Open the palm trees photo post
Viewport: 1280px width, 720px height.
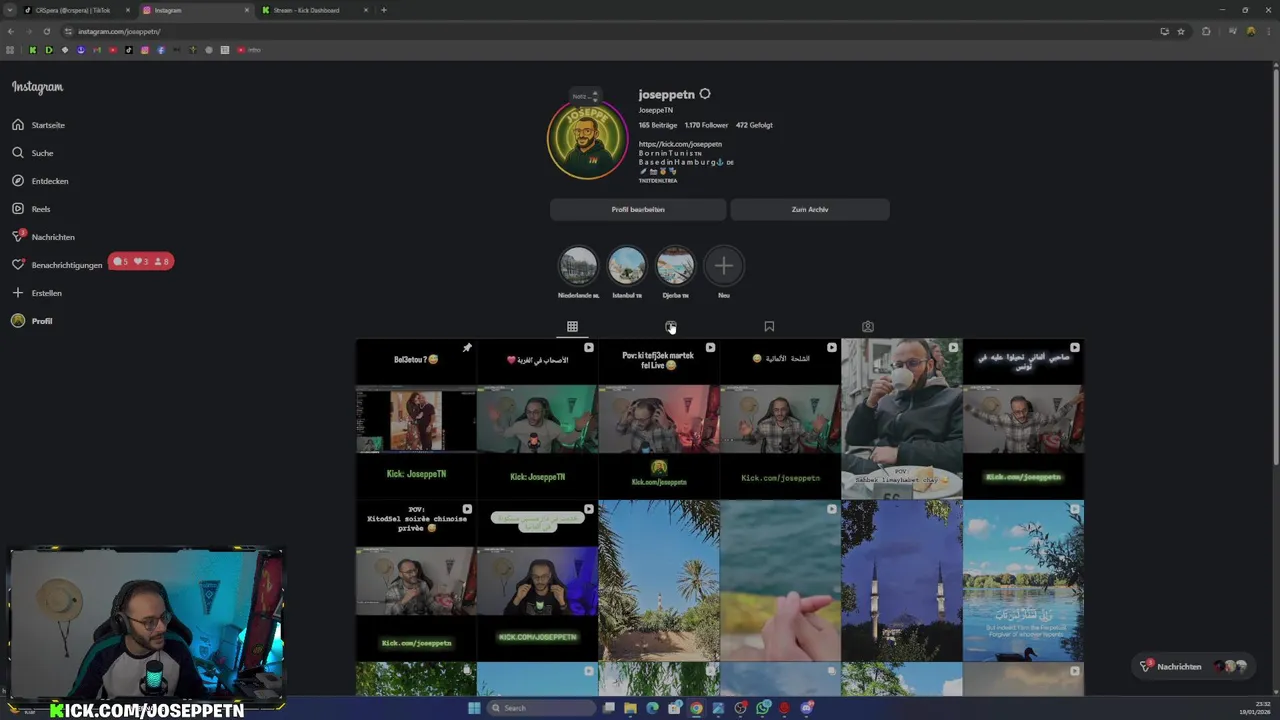point(658,582)
